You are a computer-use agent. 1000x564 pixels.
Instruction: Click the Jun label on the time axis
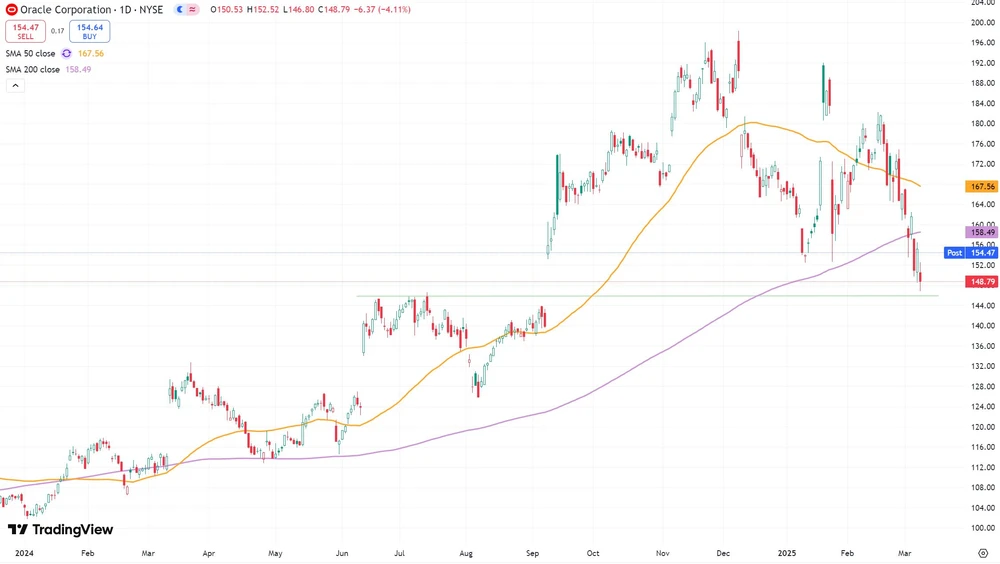[342, 553]
